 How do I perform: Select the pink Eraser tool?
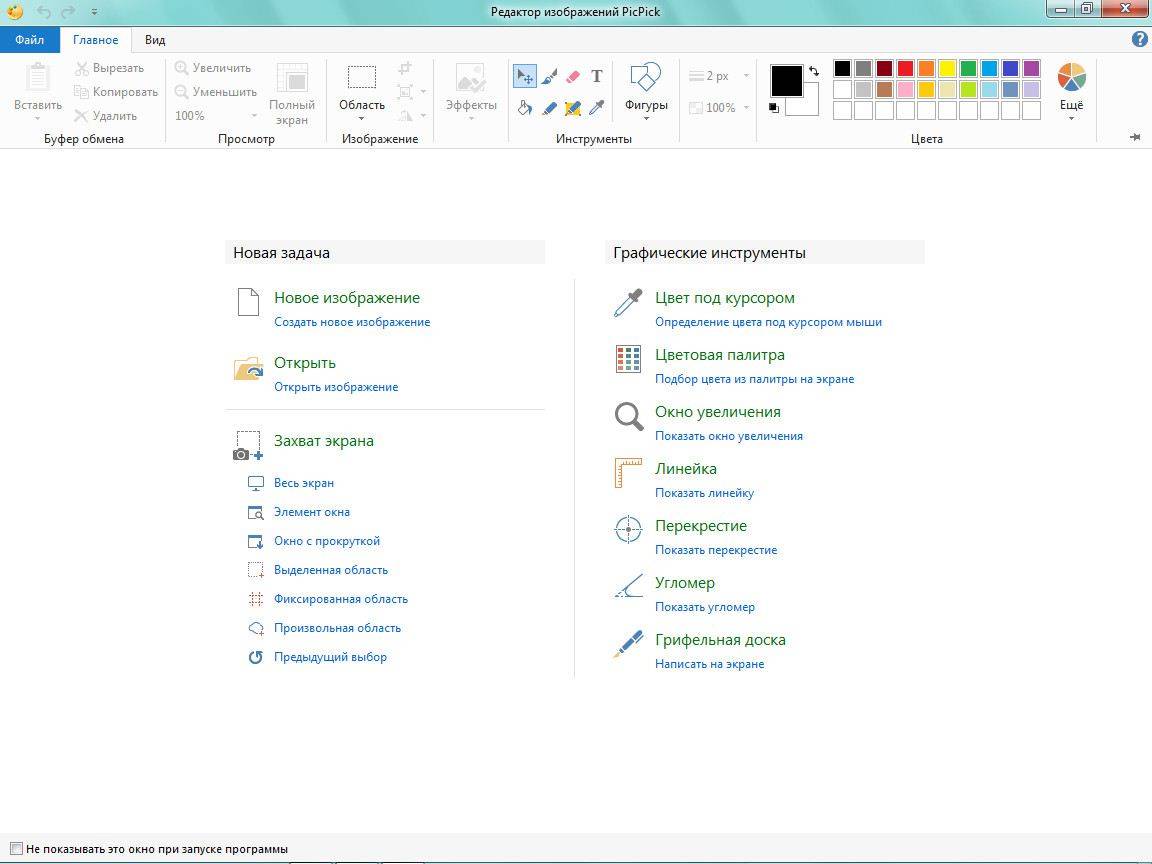(573, 76)
